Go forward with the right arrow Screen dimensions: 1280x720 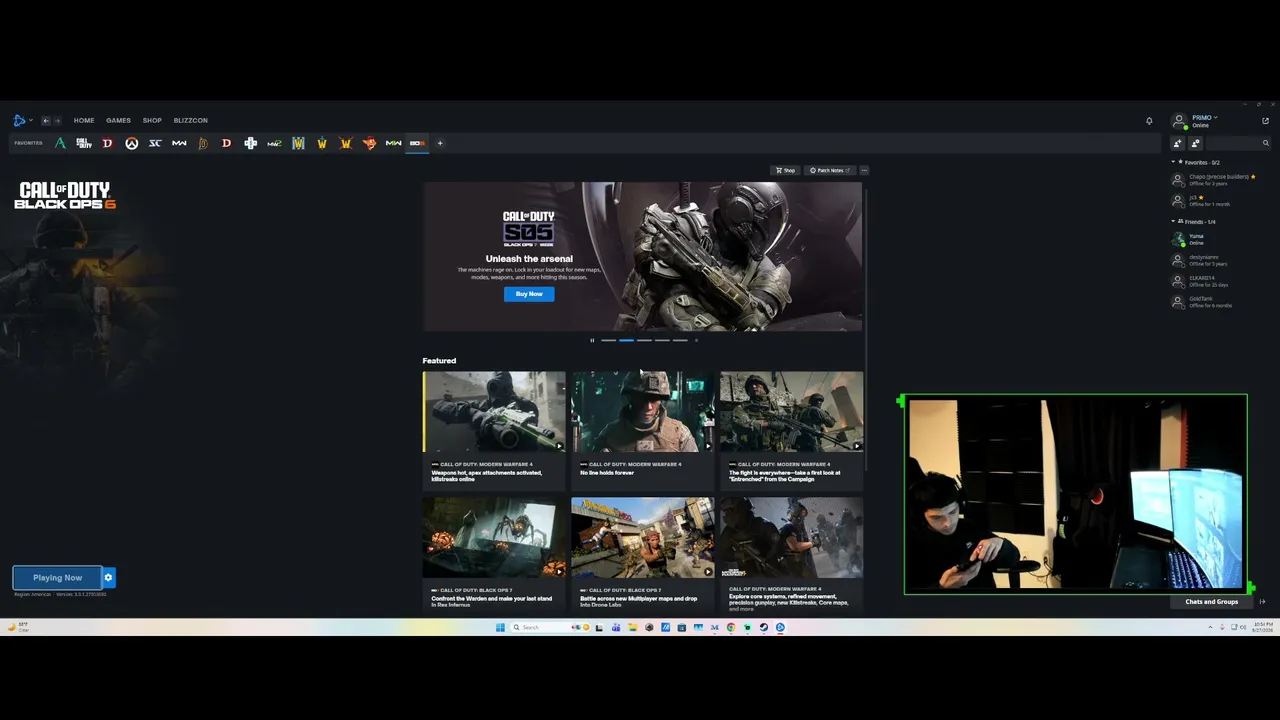tap(58, 121)
